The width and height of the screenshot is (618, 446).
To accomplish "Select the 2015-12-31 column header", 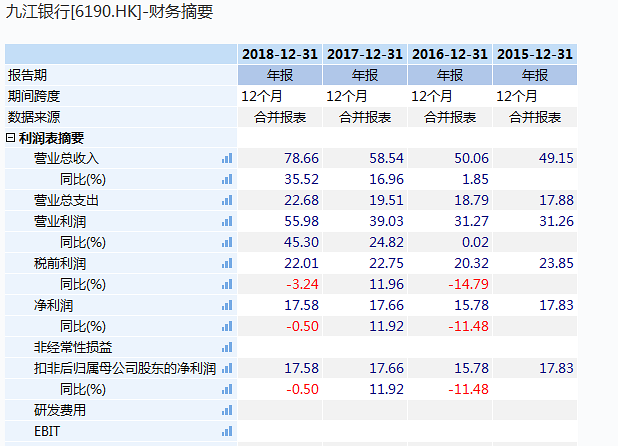I will tap(535, 54).
